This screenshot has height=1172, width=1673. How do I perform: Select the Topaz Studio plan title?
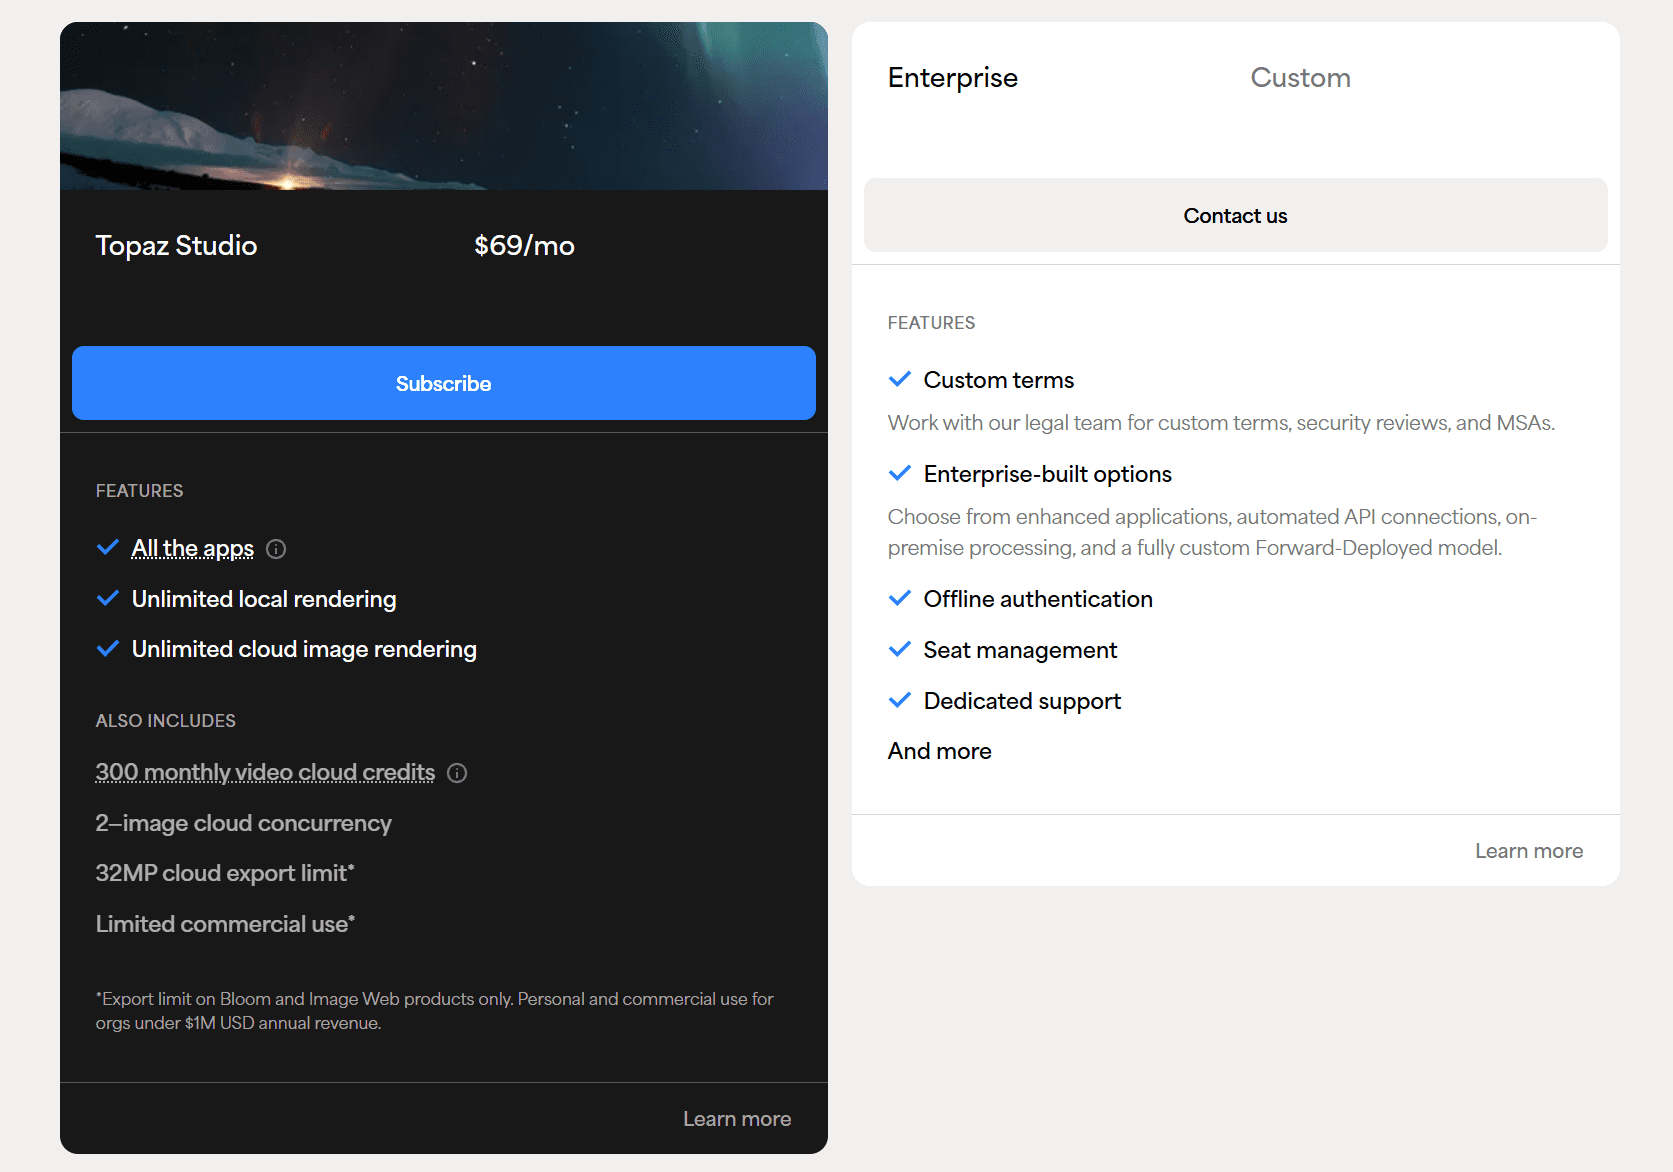click(x=177, y=245)
